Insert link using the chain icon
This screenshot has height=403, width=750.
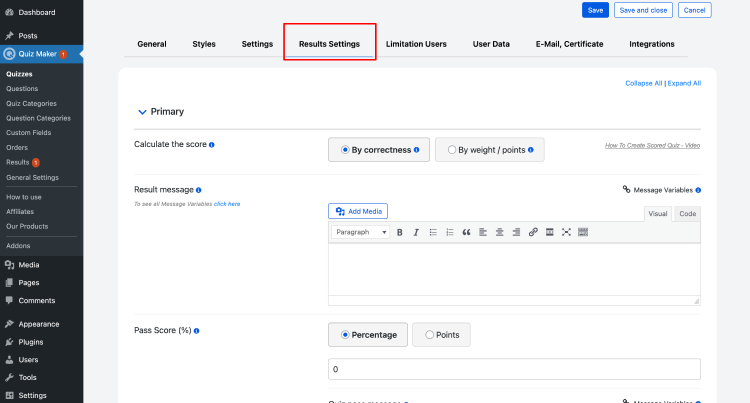pyautogui.click(x=533, y=232)
